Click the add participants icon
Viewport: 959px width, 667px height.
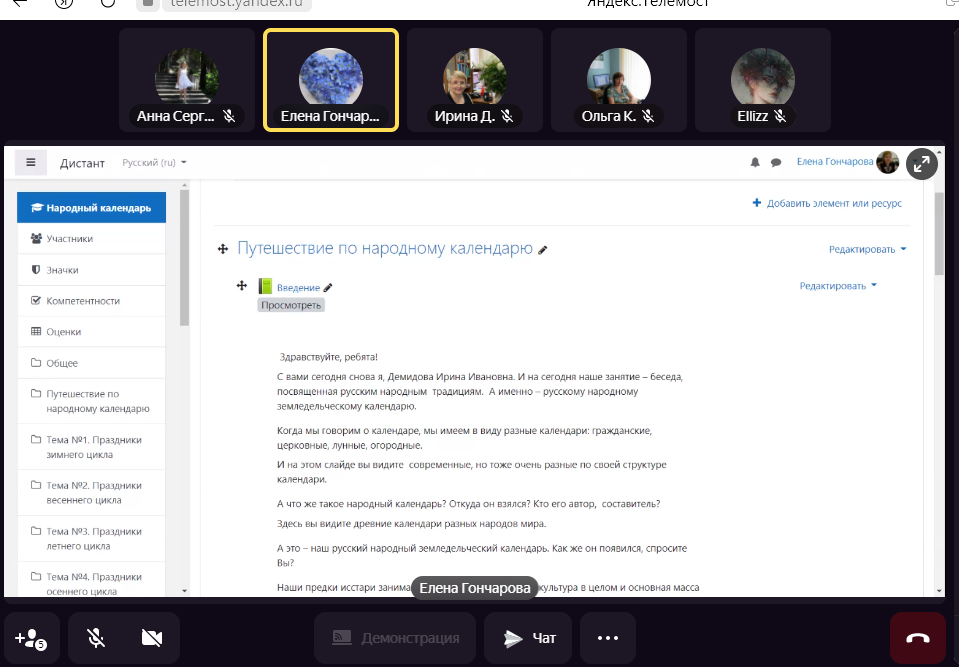(31, 638)
